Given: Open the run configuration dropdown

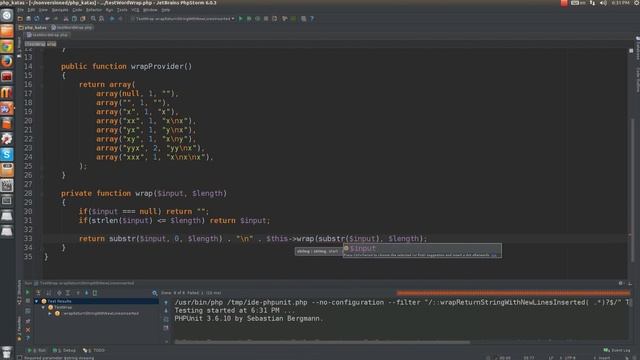Looking at the screenshot, I should 233,19.
